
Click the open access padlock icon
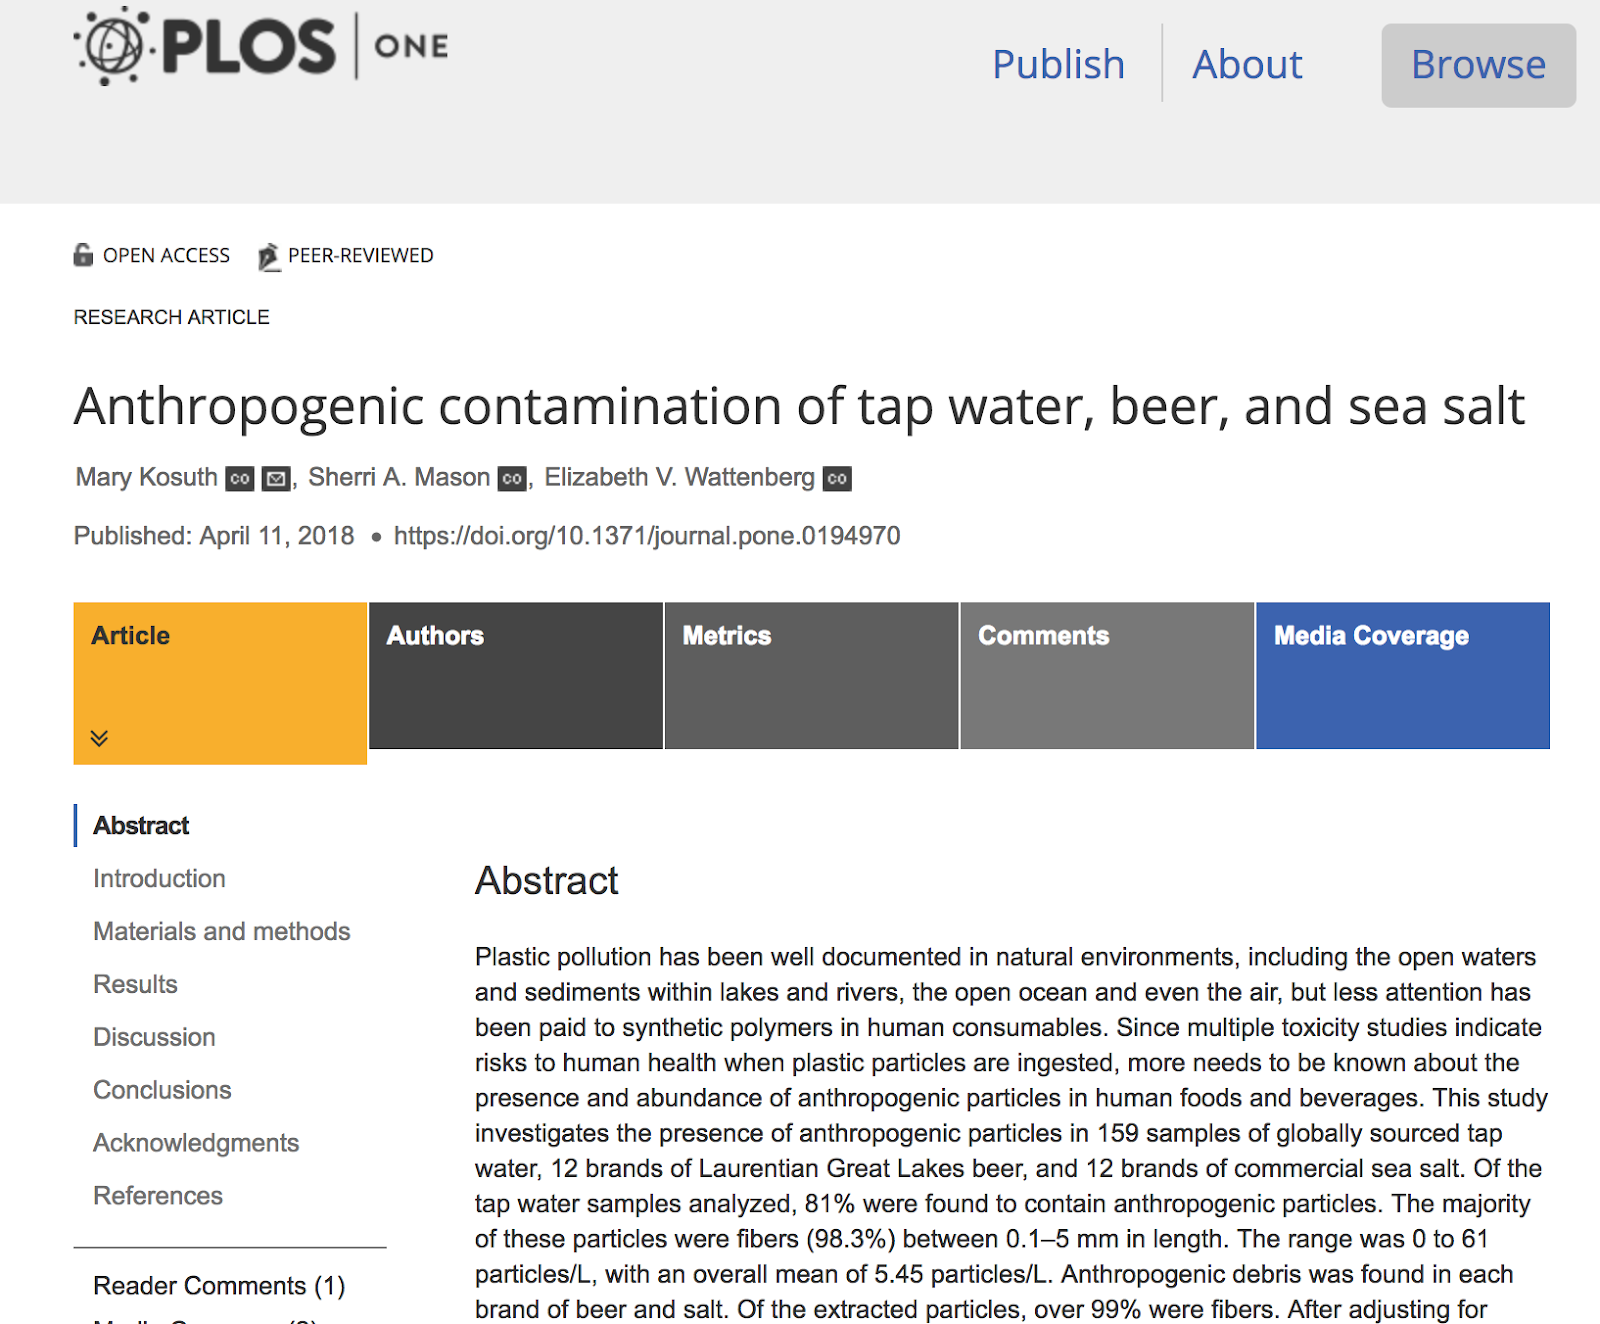point(83,255)
